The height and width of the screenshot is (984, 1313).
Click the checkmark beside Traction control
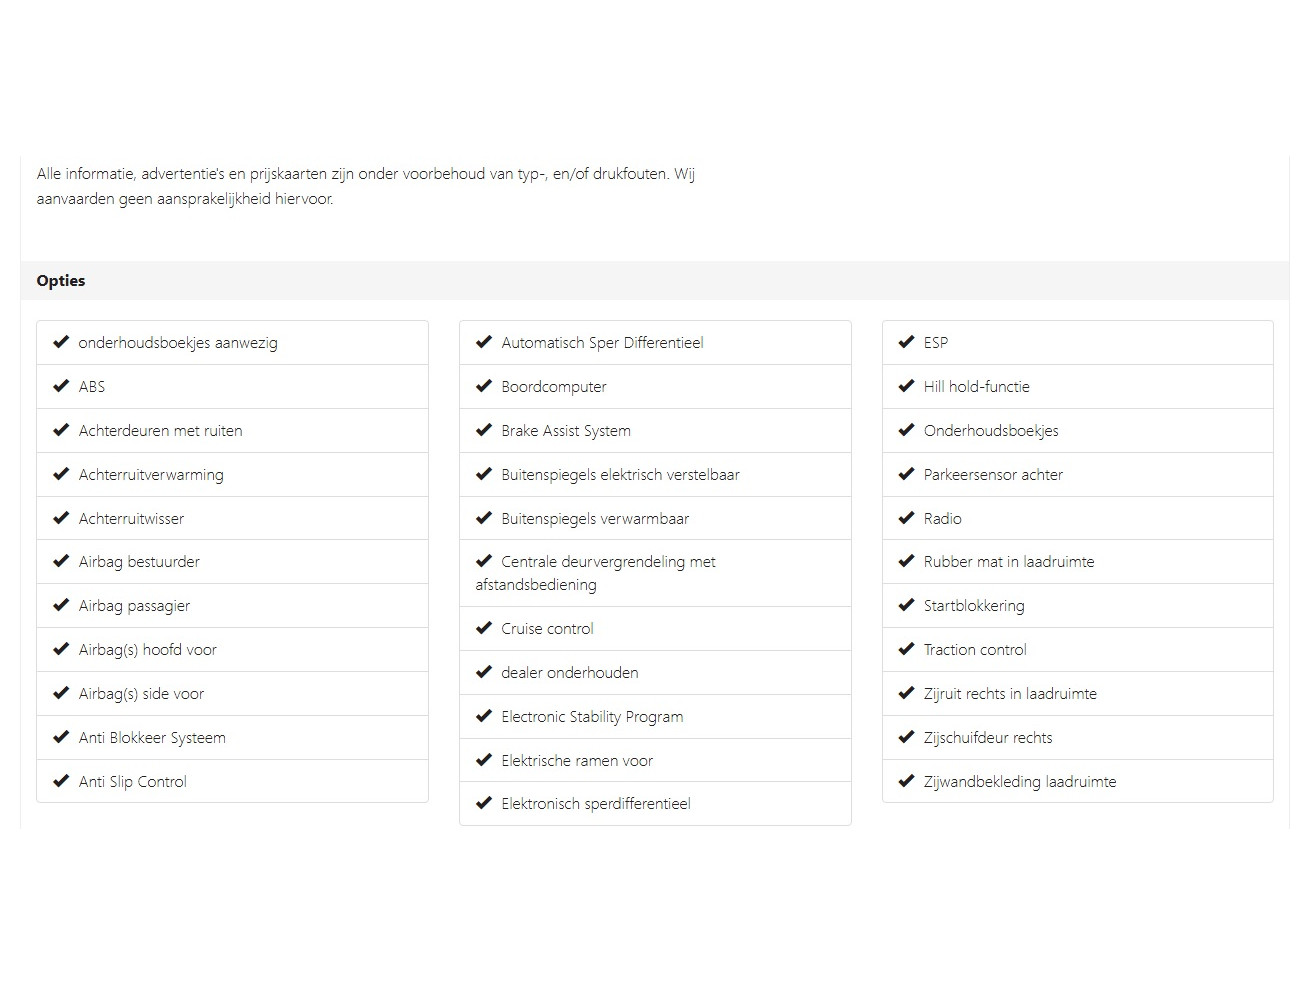coord(906,649)
